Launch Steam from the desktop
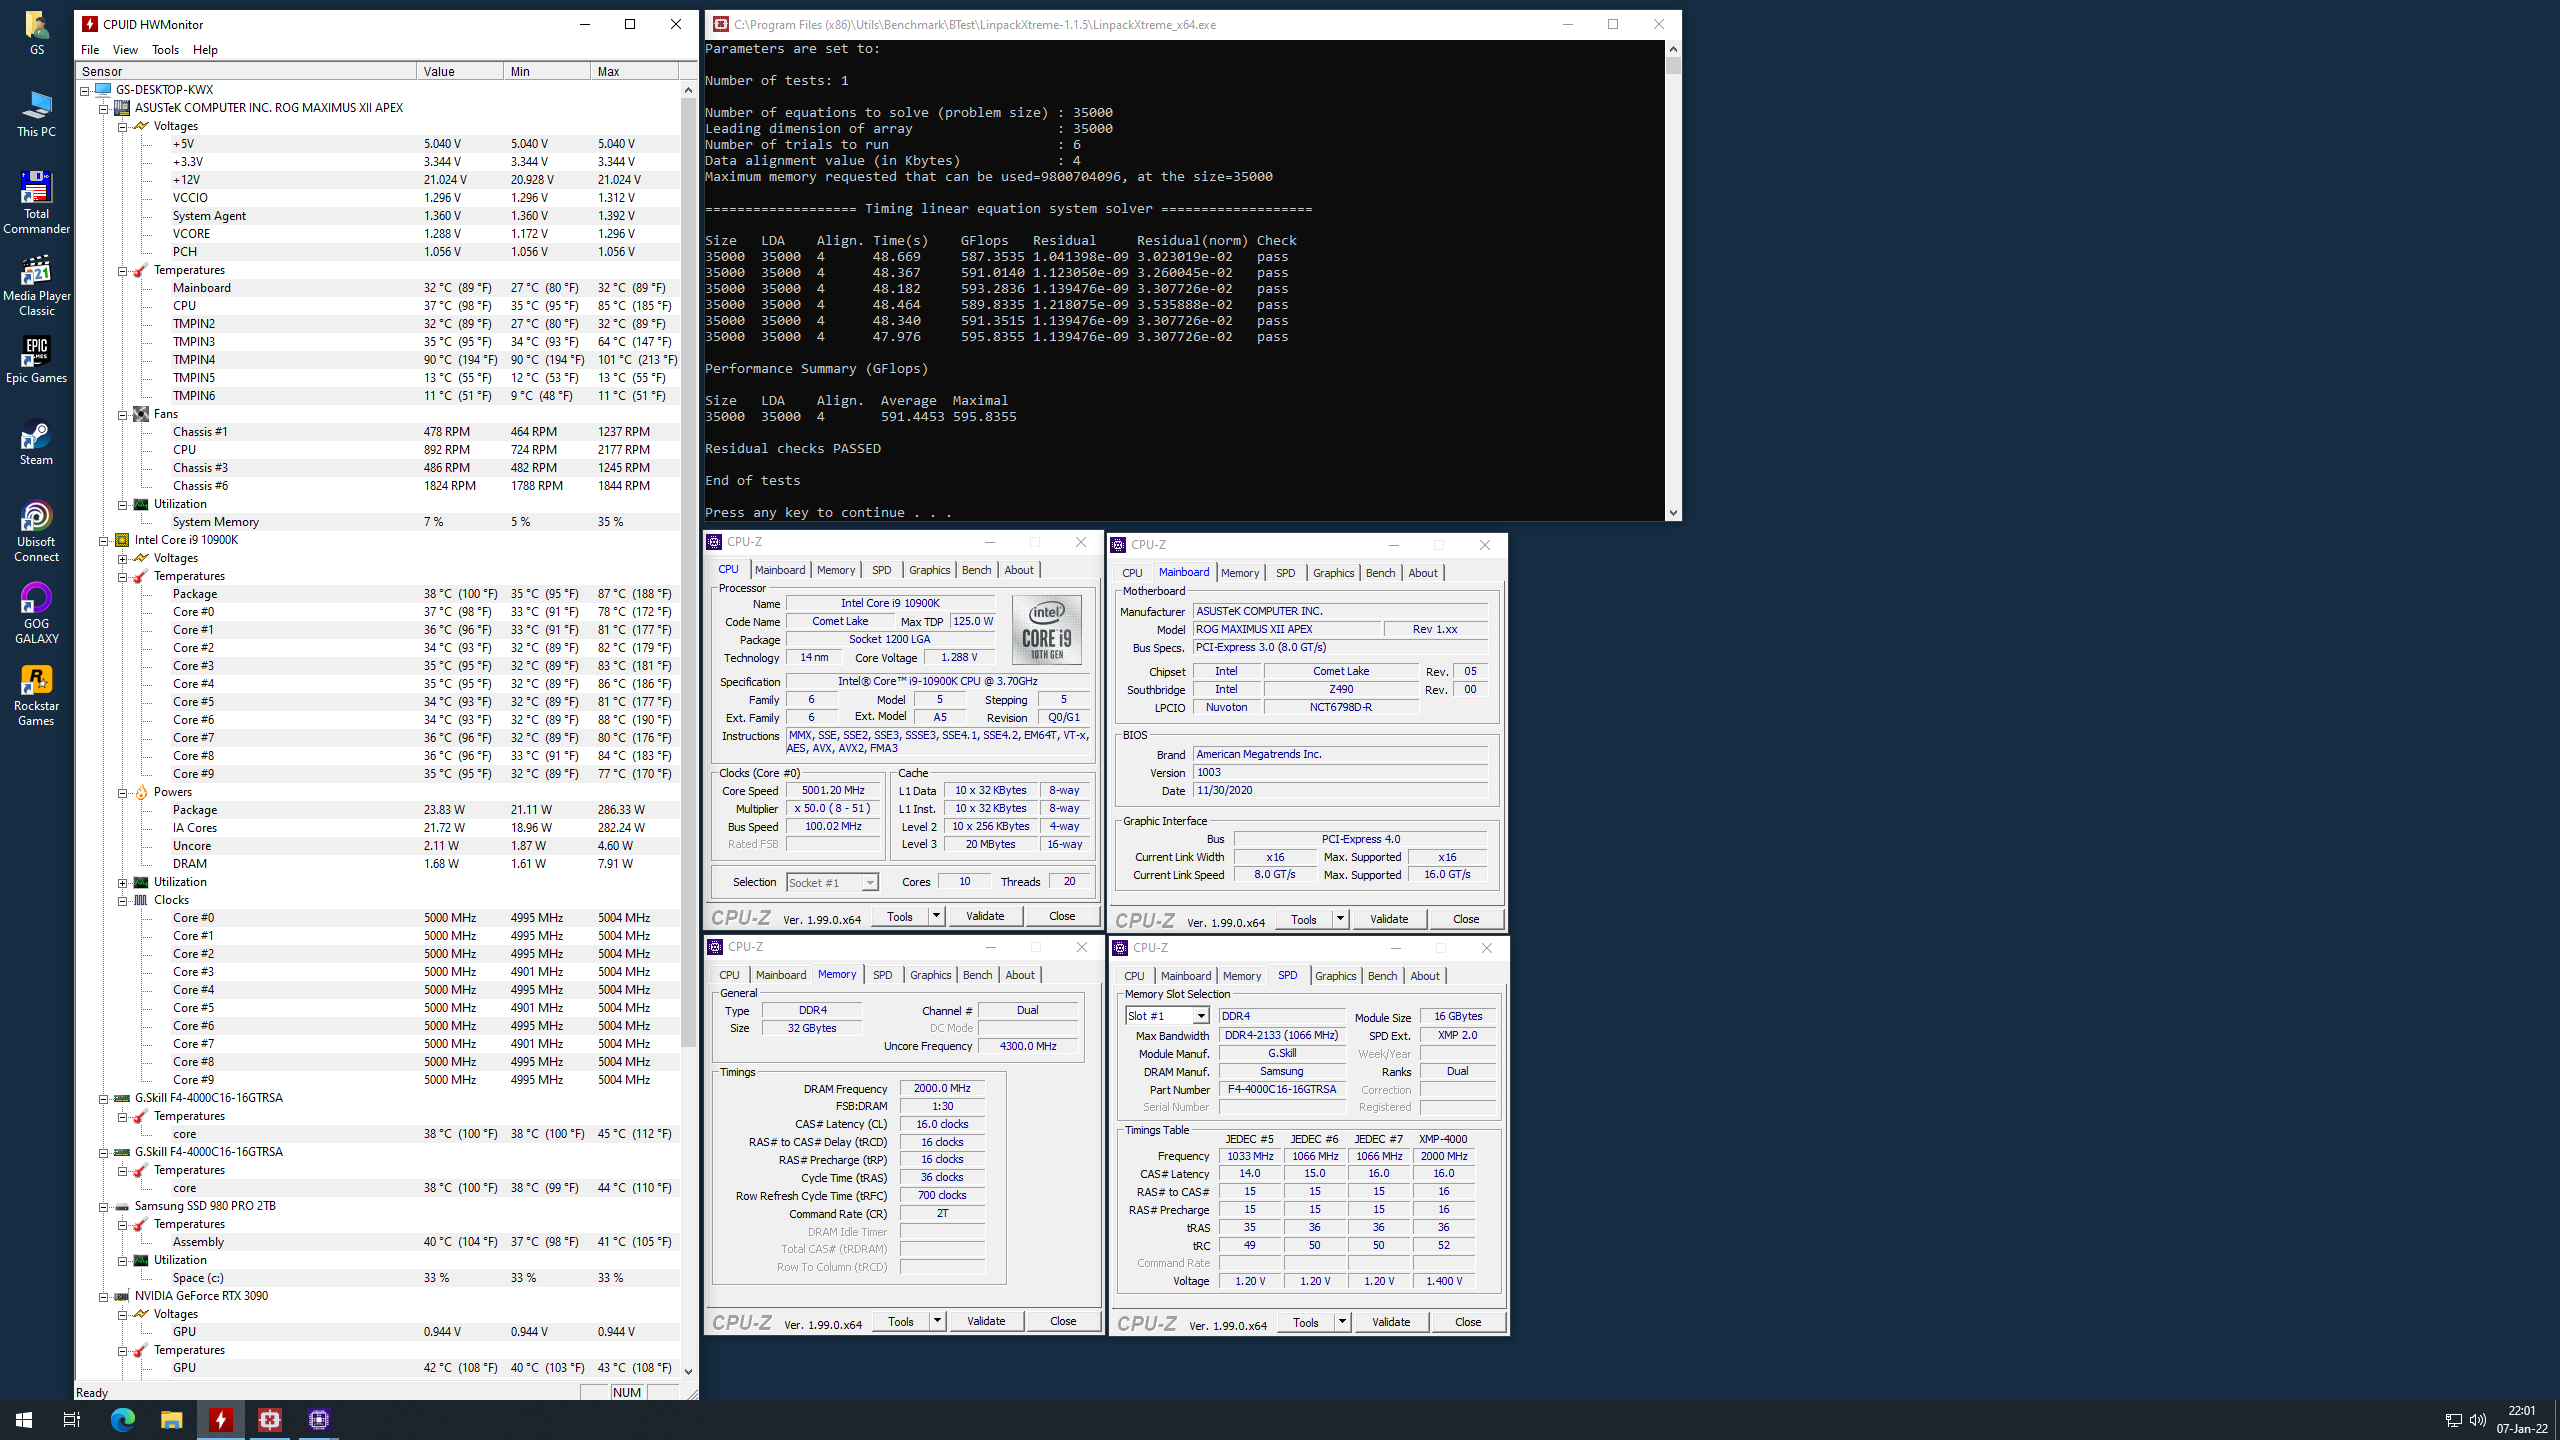The width and height of the screenshot is (2560, 1440). coord(36,442)
